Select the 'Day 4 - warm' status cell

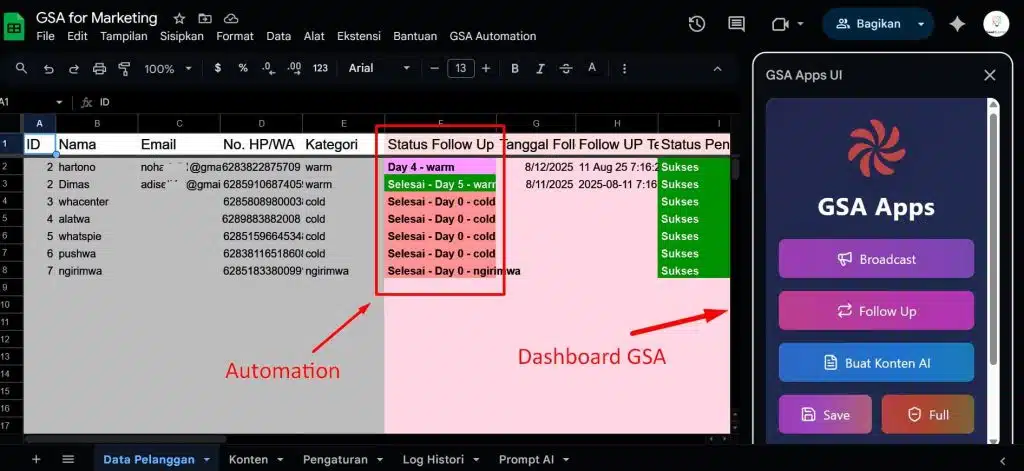click(x=441, y=167)
